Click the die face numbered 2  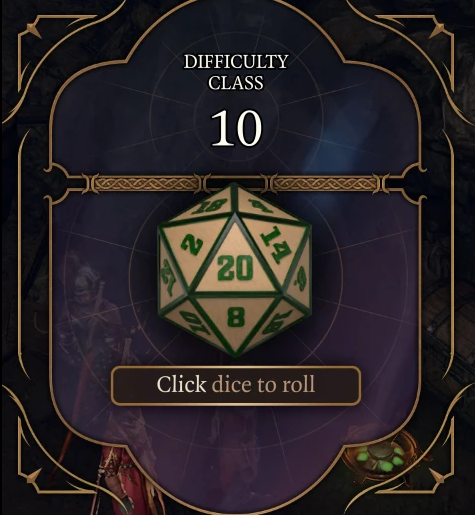(192, 245)
